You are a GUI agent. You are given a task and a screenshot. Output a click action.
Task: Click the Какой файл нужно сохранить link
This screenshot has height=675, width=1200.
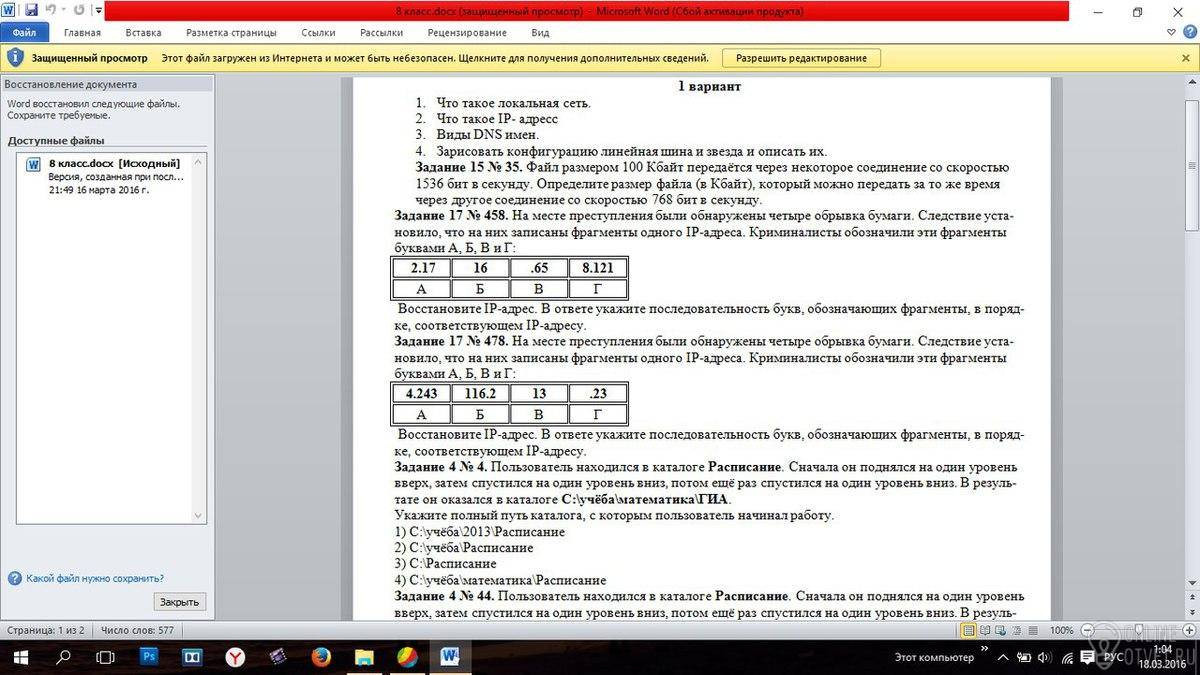(x=95, y=578)
